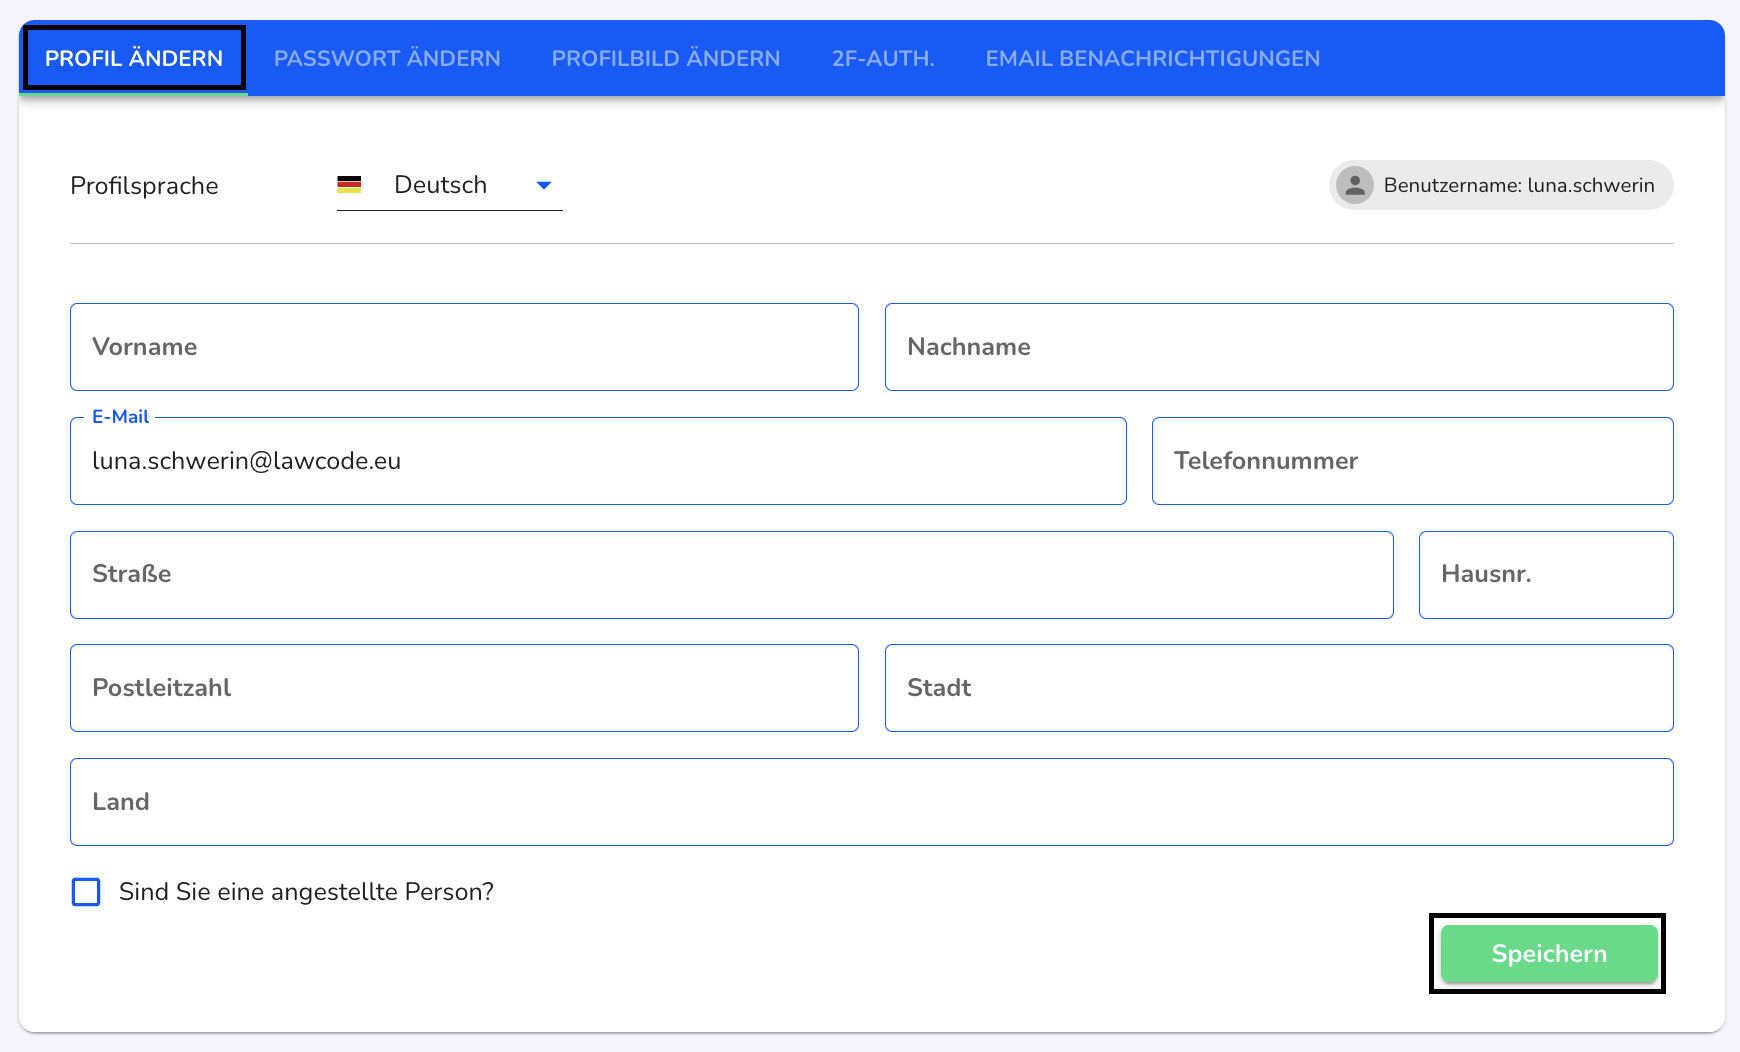
Task: Select Email Benachrichtigungen tab
Action: (x=1153, y=58)
